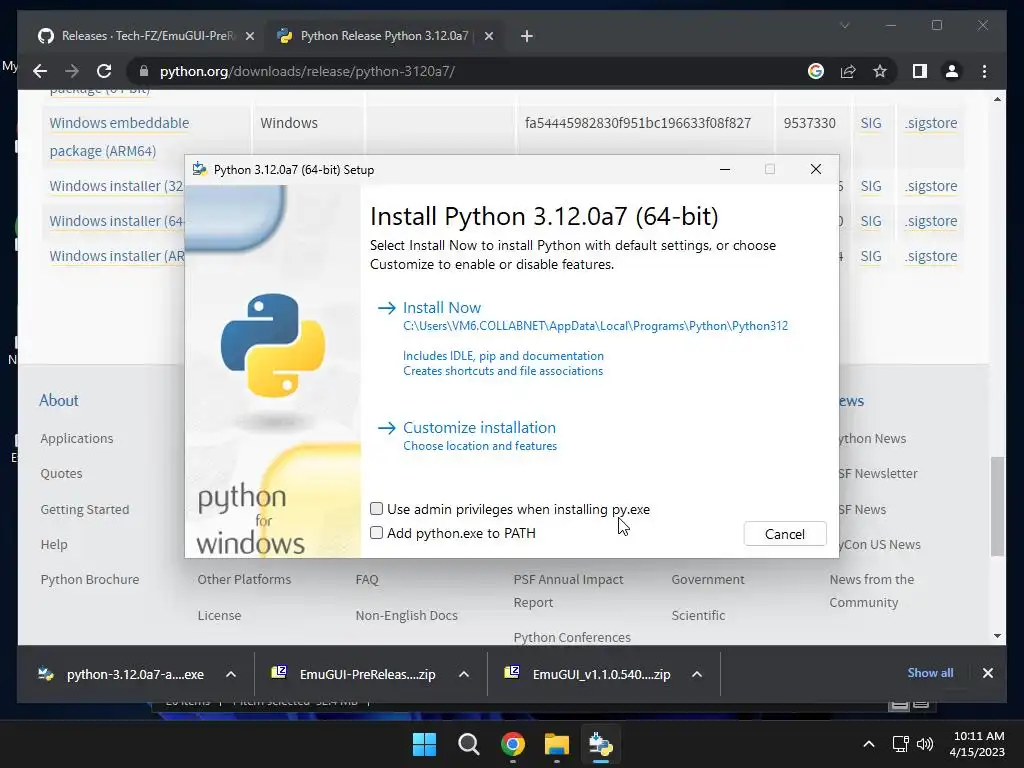
Task: Open Scientific footer link
Action: click(x=698, y=615)
